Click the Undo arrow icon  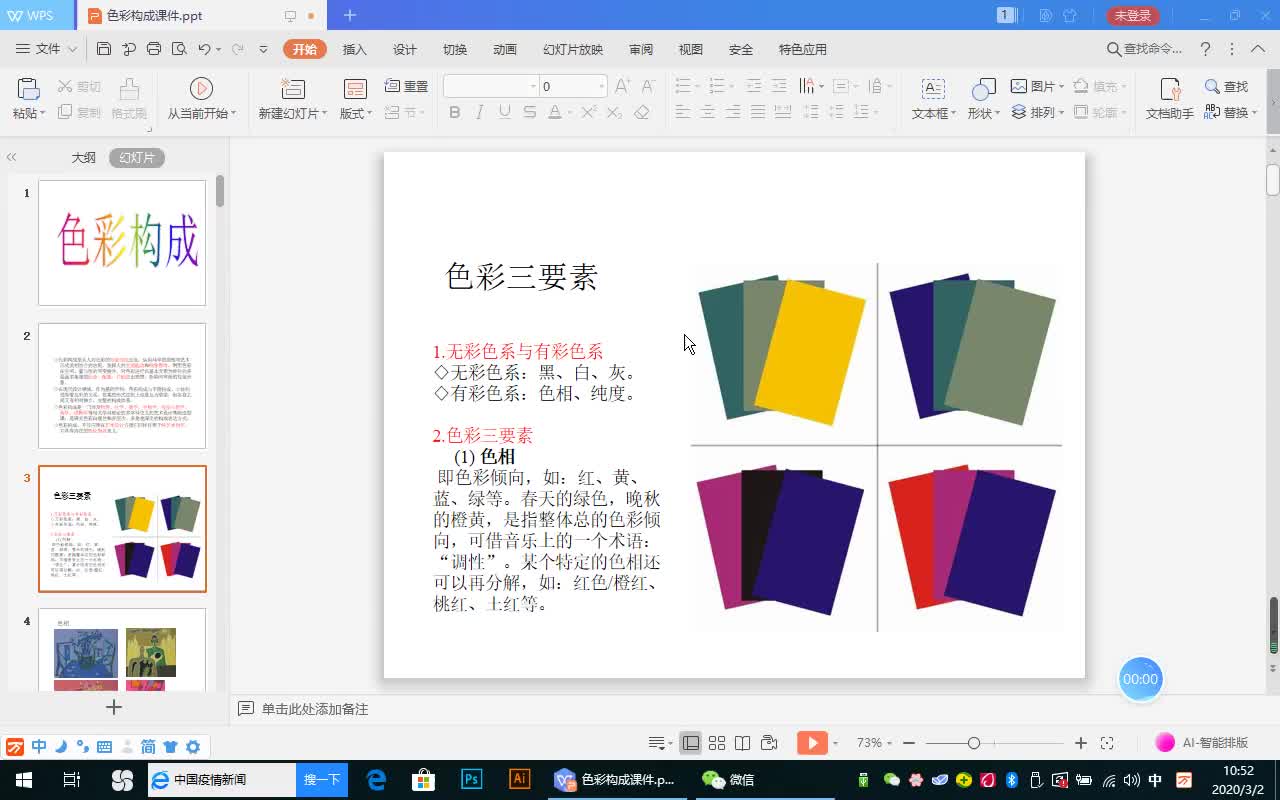pyautogui.click(x=204, y=49)
